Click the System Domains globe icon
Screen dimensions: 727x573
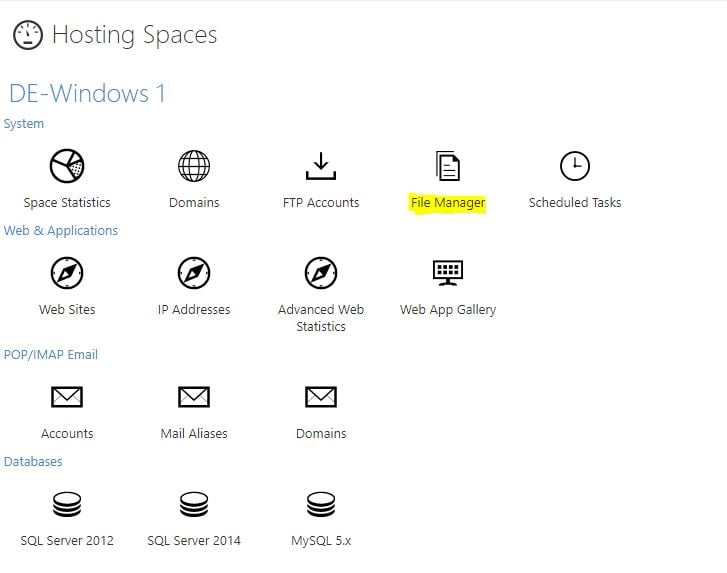(194, 166)
